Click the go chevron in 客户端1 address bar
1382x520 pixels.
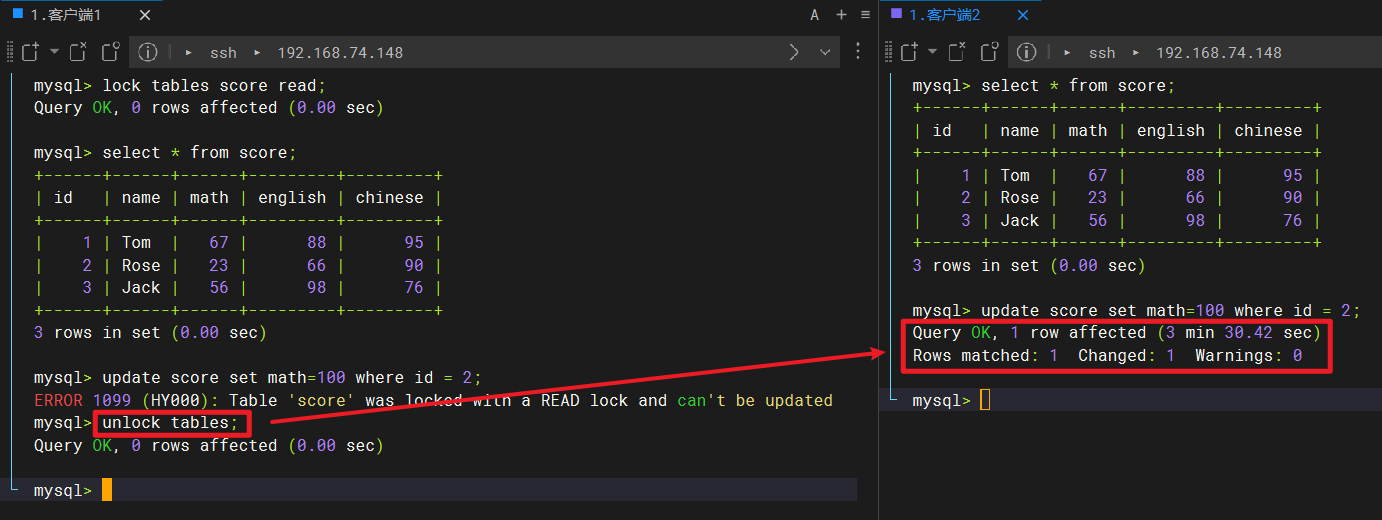[x=795, y=52]
